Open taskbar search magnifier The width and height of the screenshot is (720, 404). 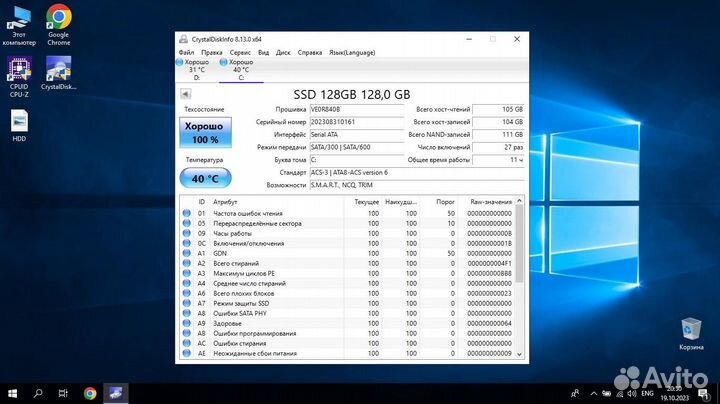(38, 393)
